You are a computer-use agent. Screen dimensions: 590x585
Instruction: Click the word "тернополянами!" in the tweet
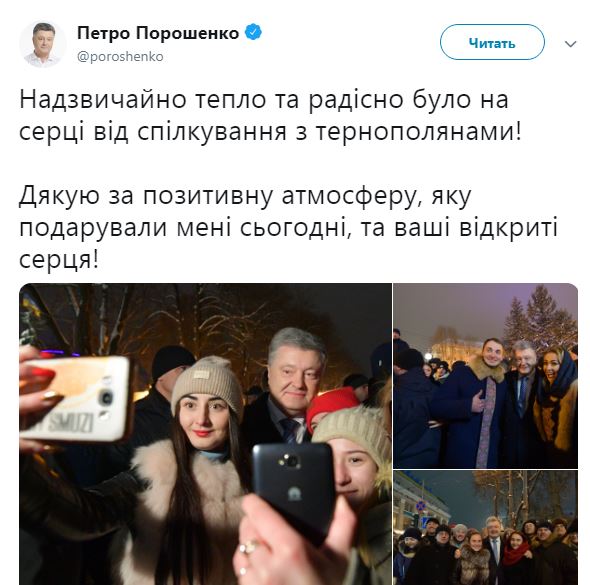click(418, 132)
